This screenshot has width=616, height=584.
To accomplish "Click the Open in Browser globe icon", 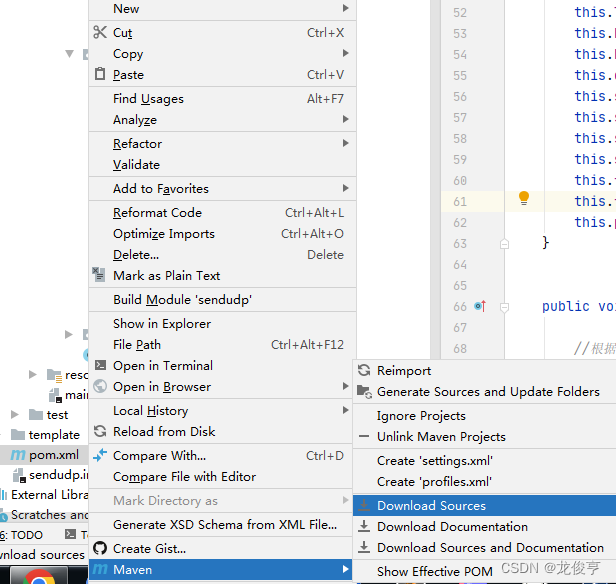I will (x=100, y=386).
